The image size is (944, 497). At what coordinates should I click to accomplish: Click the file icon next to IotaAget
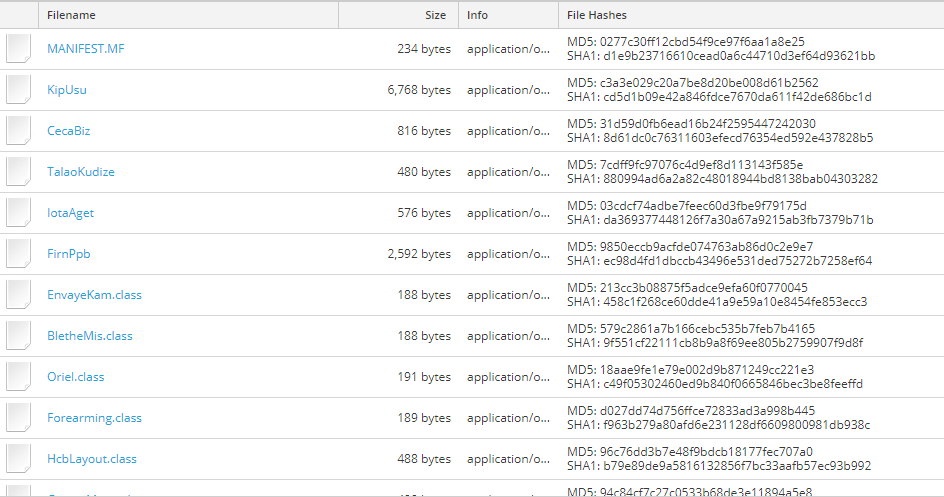(19, 213)
